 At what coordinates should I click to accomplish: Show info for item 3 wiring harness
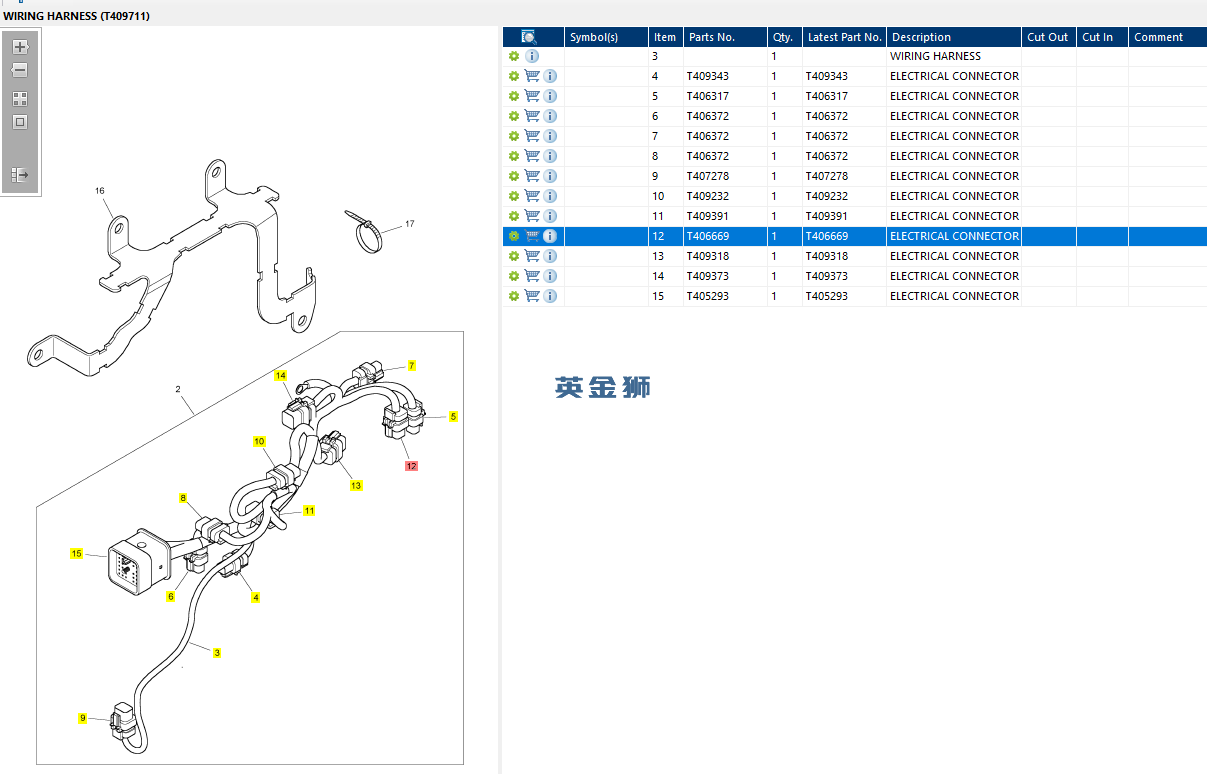click(x=532, y=56)
